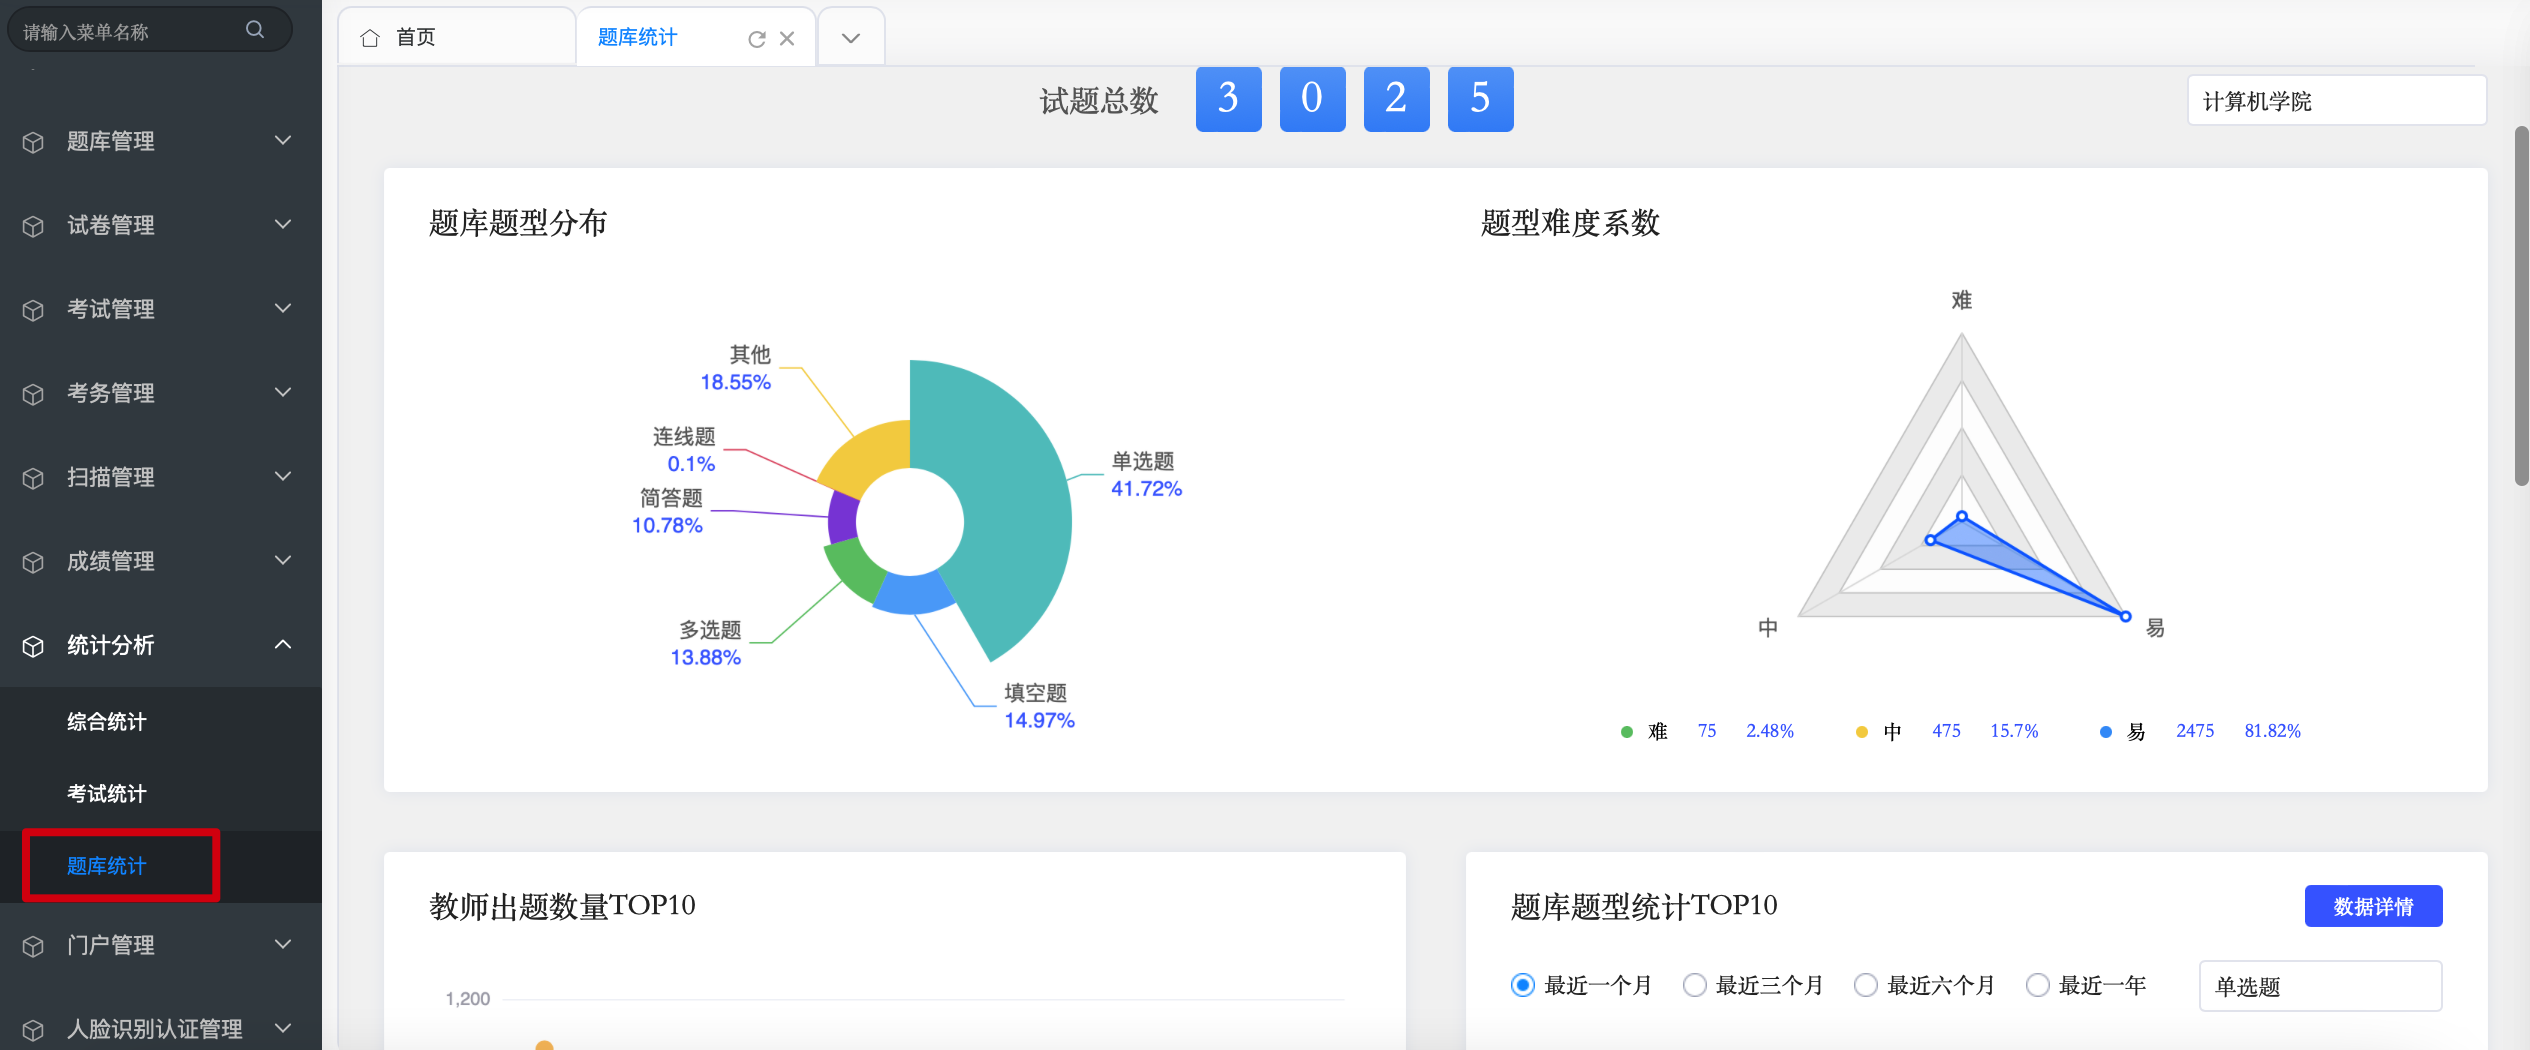
Task: Click the cube icon beside 扫描管理
Action: coord(33,478)
